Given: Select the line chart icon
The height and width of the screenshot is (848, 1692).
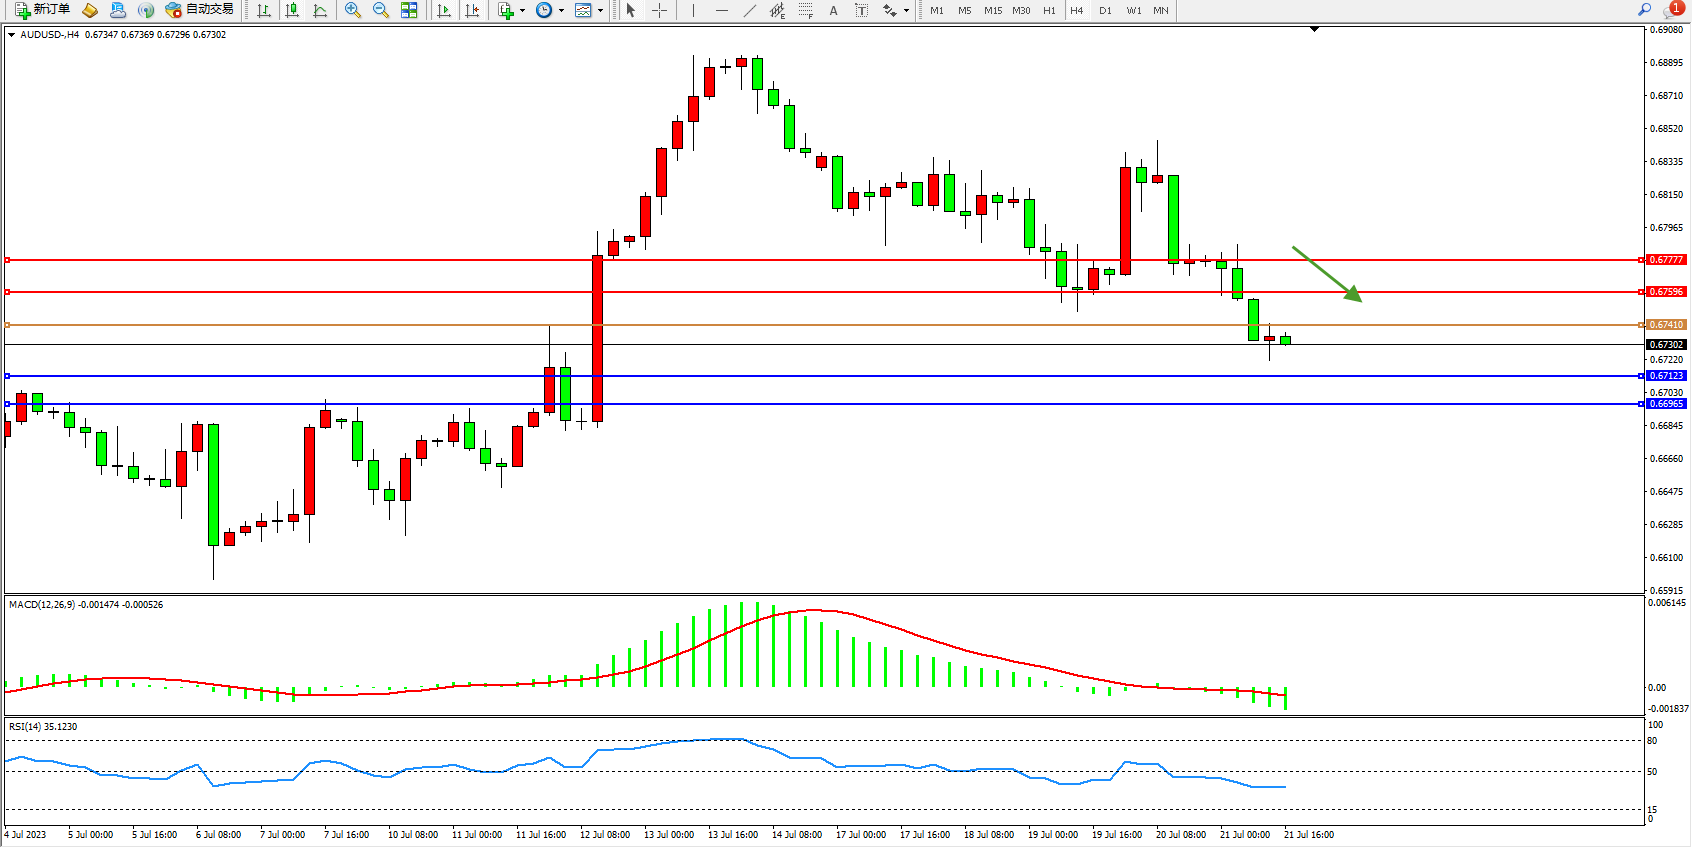Looking at the screenshot, I should [320, 10].
